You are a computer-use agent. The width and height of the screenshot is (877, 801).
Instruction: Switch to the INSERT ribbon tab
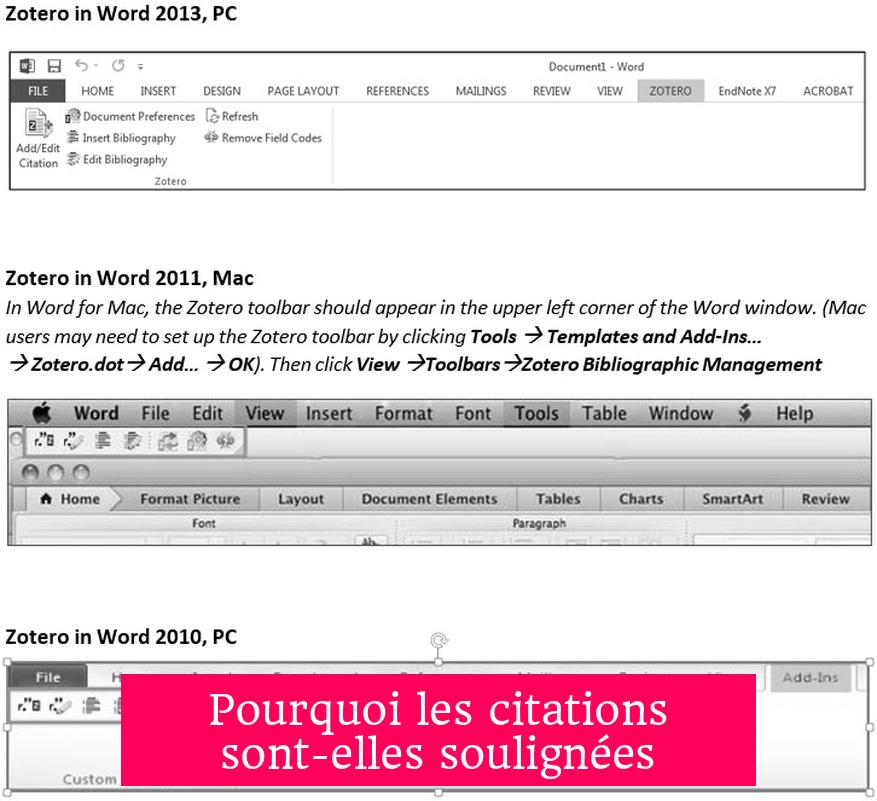[158, 91]
